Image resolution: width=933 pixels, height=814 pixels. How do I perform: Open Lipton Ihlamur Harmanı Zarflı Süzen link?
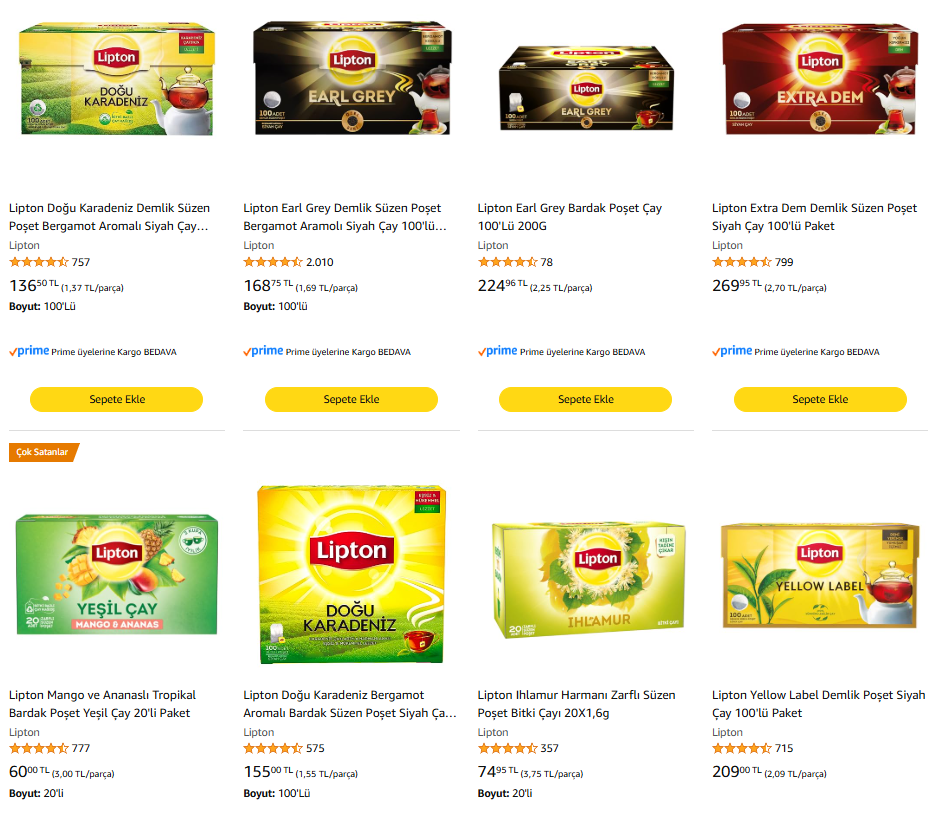pos(577,704)
